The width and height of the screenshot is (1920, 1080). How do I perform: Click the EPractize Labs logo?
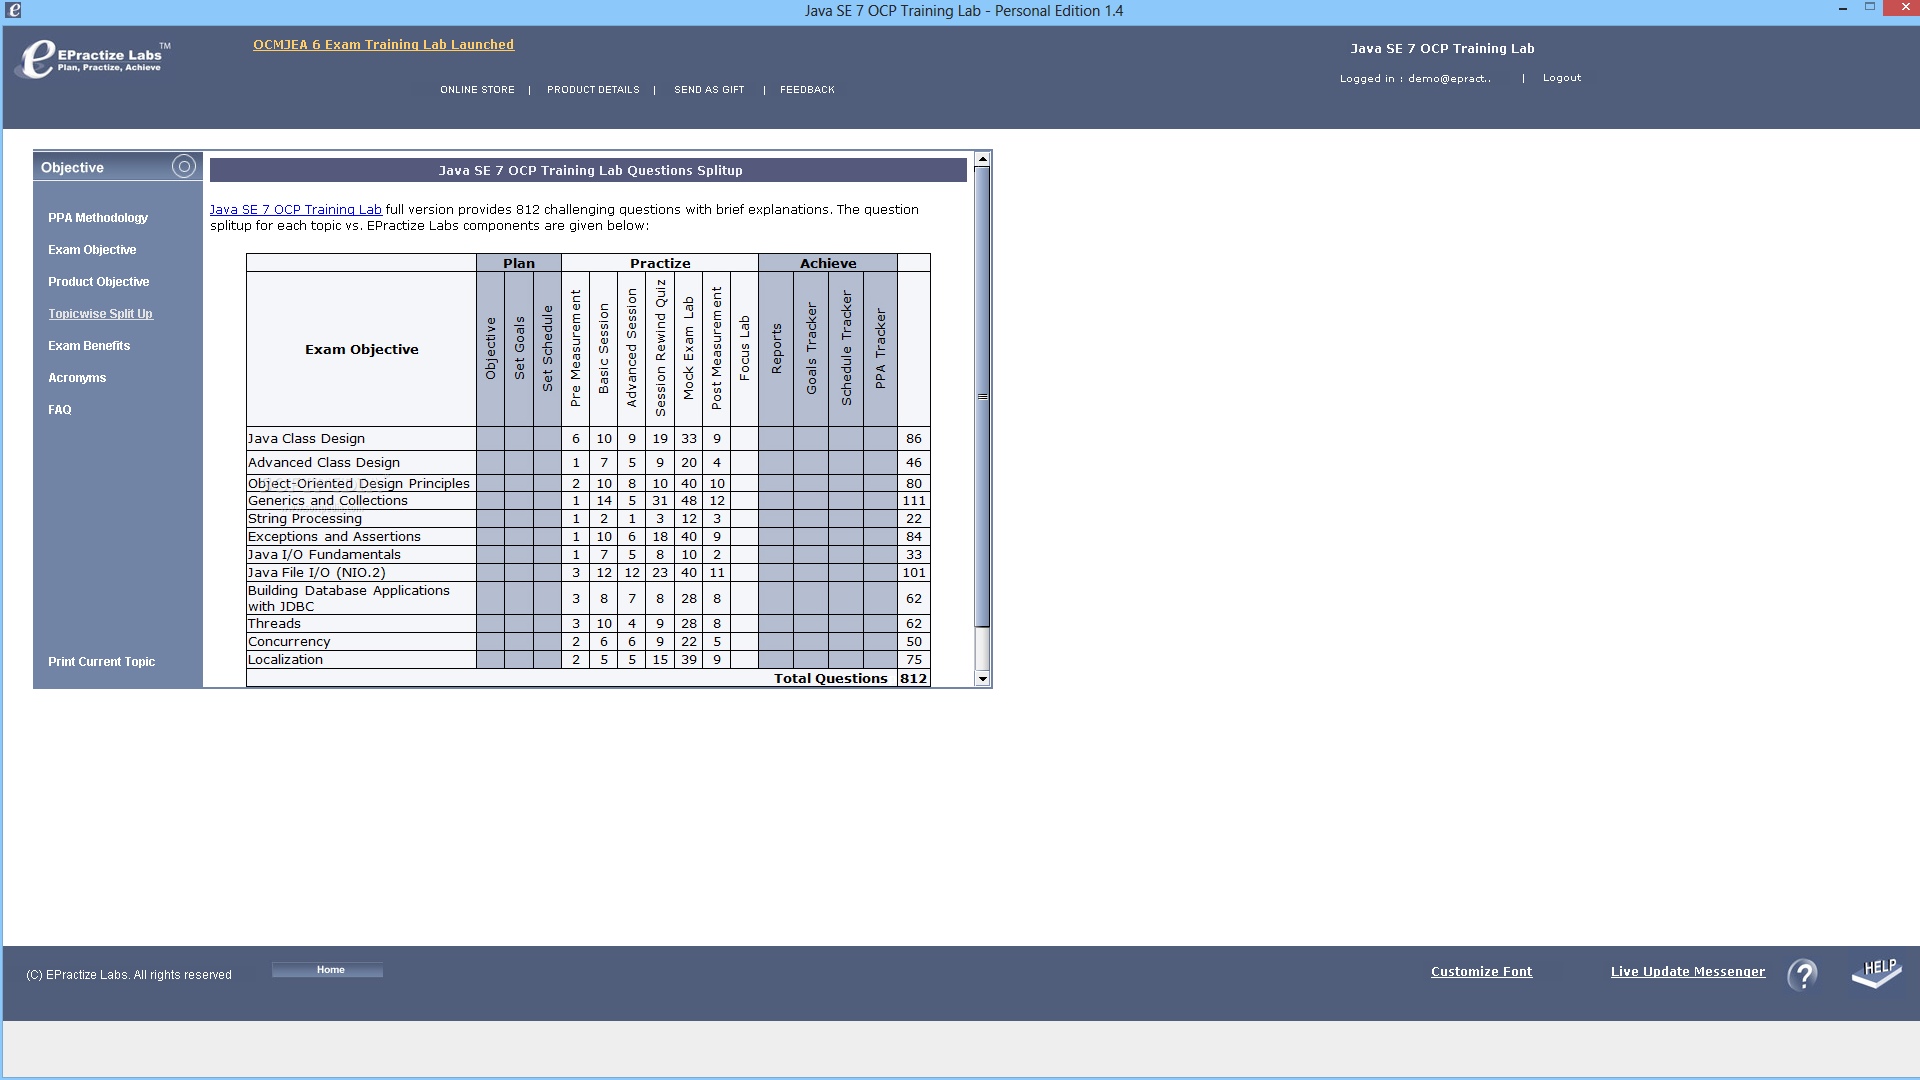92,58
